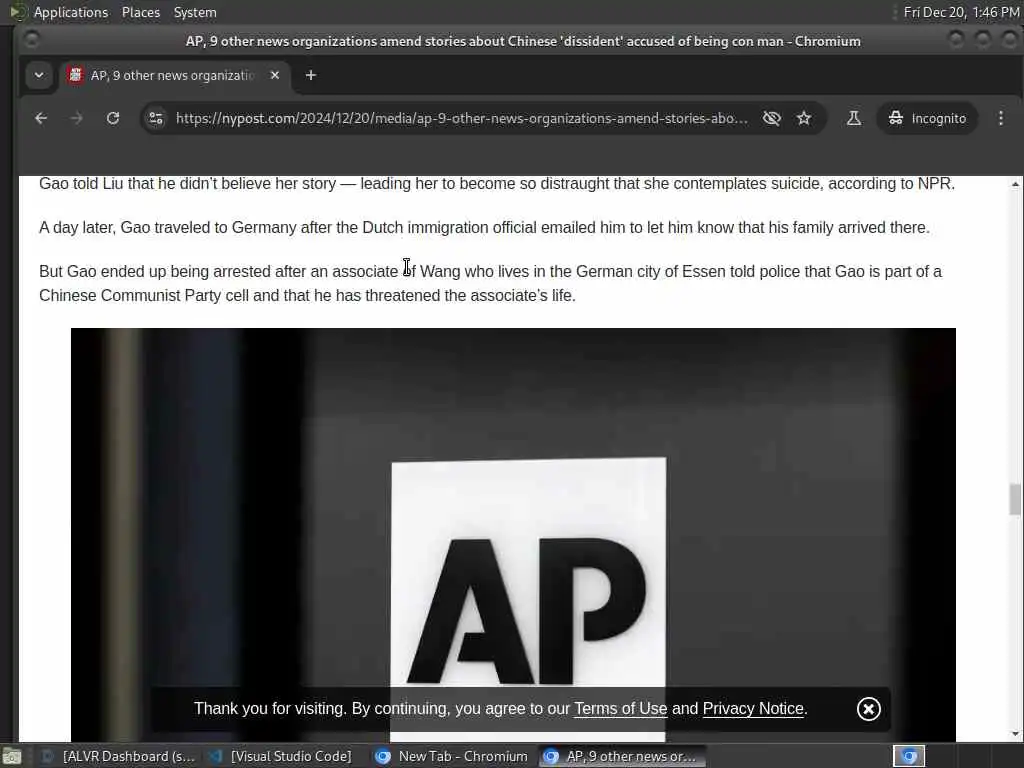
Task: Click the forward navigation arrow
Action: [x=76, y=118]
